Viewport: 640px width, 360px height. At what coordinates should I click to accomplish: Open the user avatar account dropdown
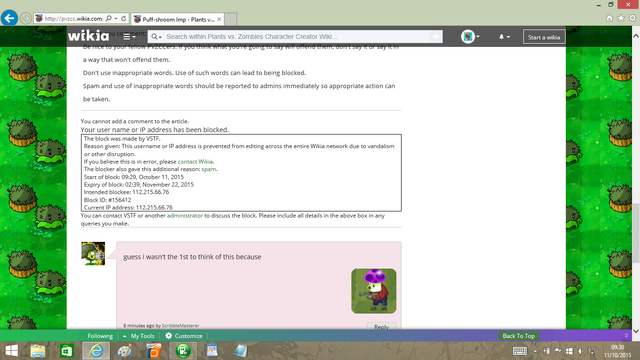pyautogui.click(x=470, y=37)
